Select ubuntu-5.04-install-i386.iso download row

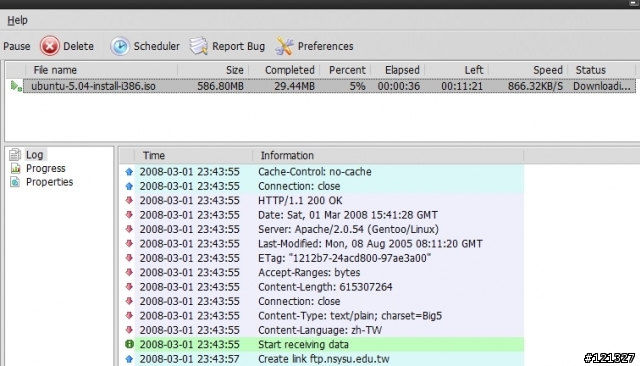[x=329, y=86]
